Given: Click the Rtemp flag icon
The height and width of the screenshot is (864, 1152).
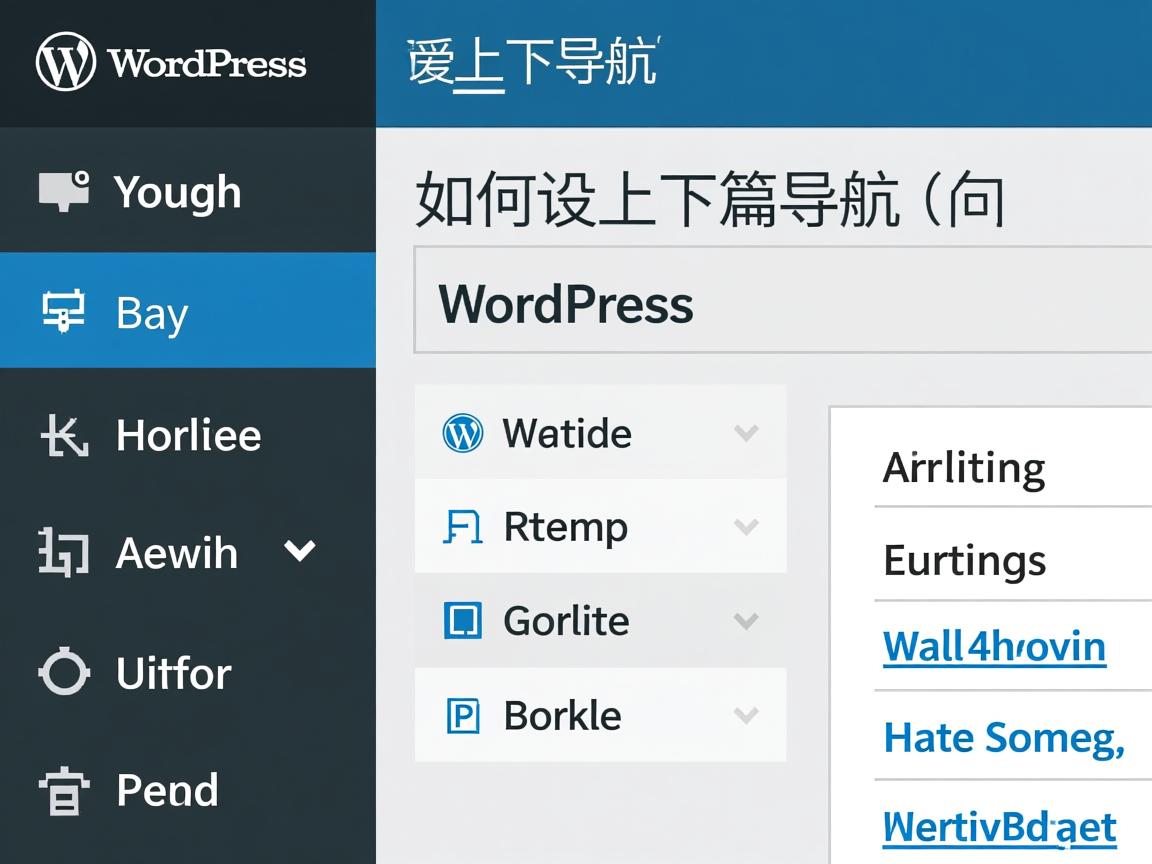Looking at the screenshot, I should tap(462, 527).
